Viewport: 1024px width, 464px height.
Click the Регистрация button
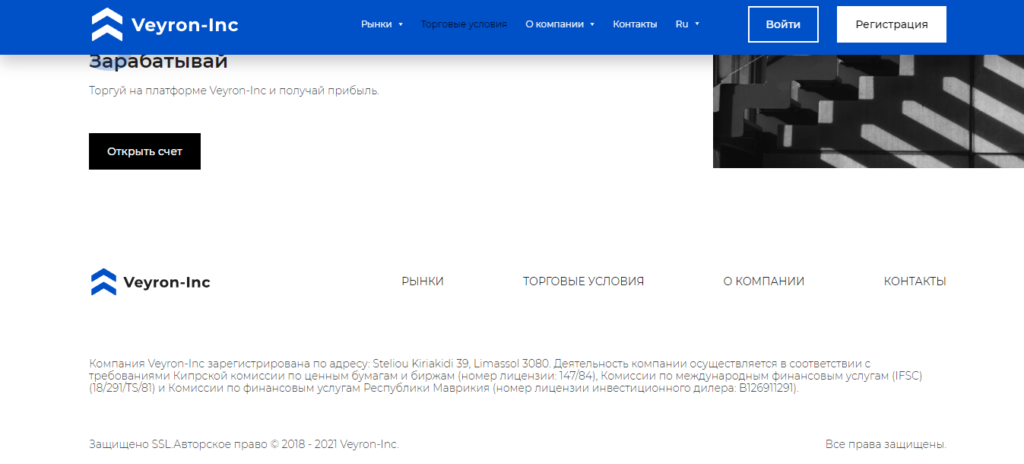[891, 24]
